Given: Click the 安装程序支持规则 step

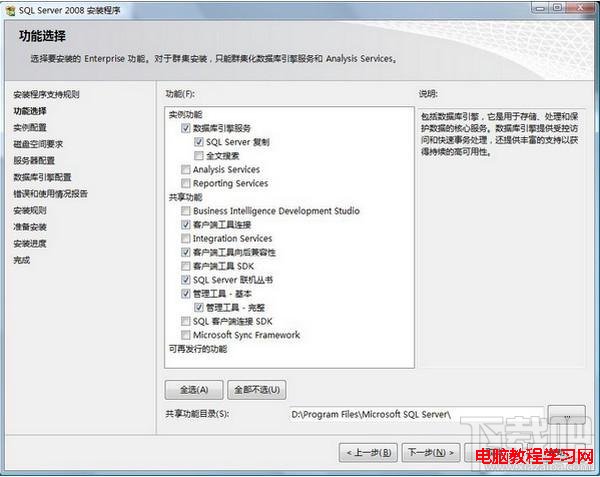Looking at the screenshot, I should tap(46, 94).
